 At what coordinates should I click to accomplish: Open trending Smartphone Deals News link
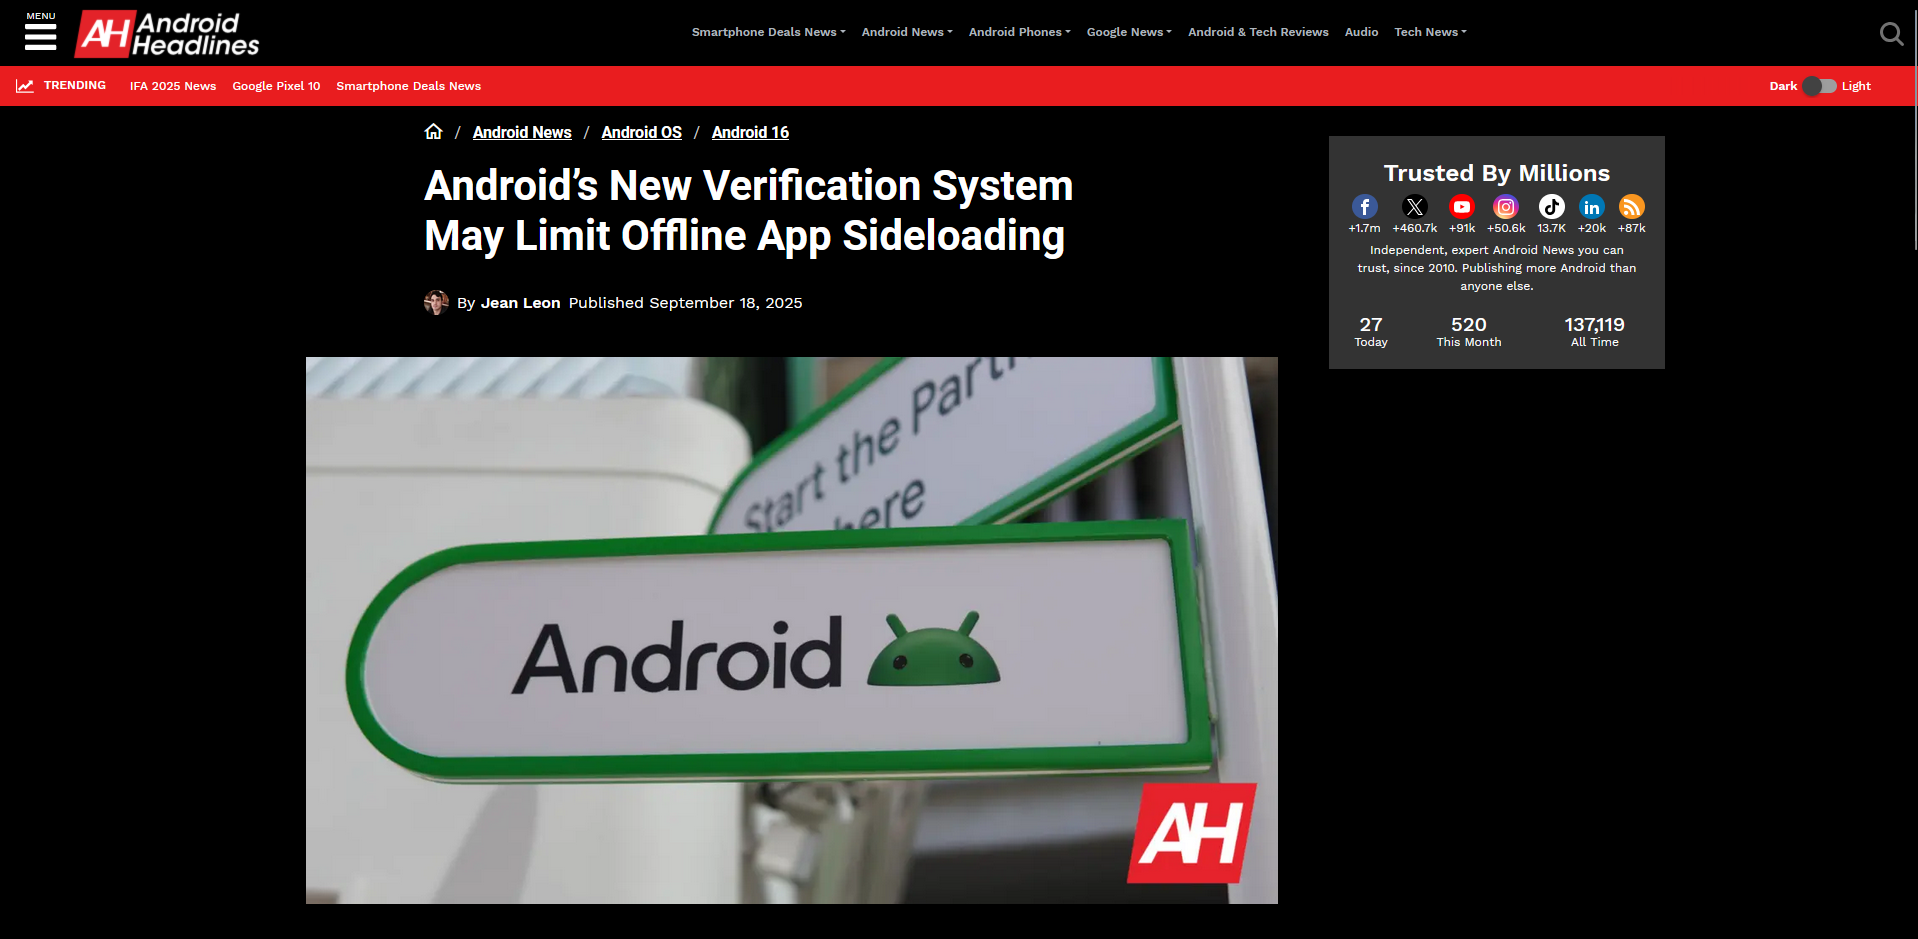(x=408, y=86)
